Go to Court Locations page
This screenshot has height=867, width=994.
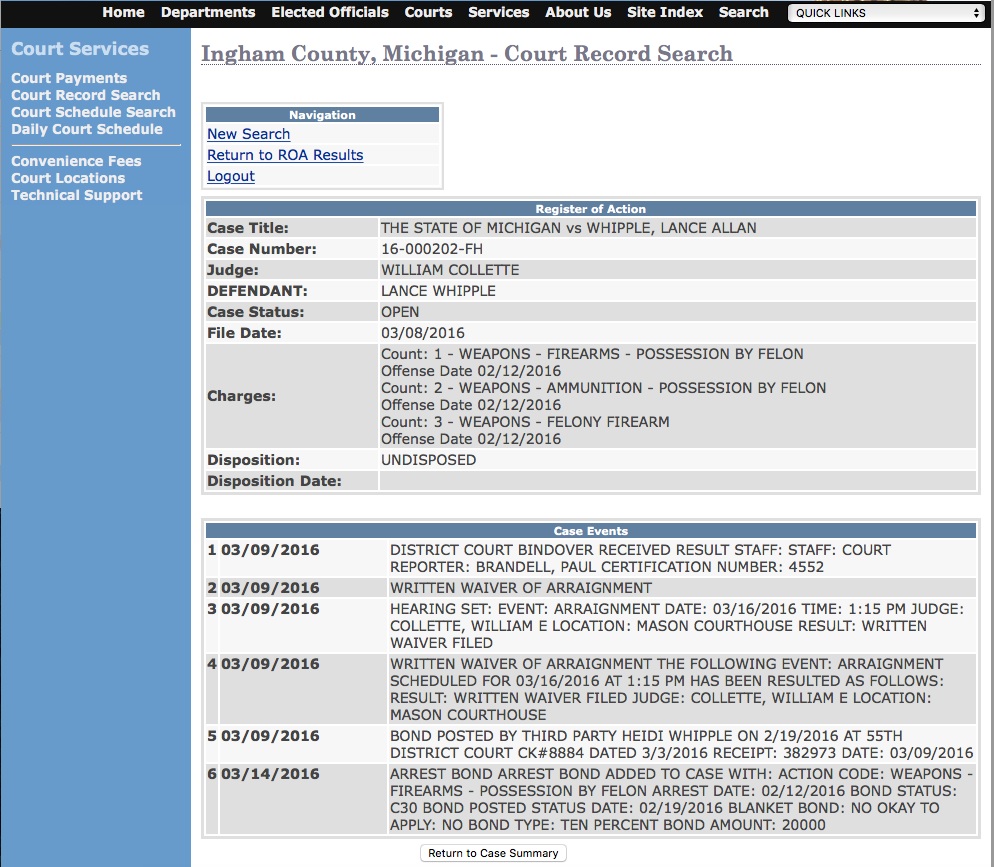tap(68, 178)
